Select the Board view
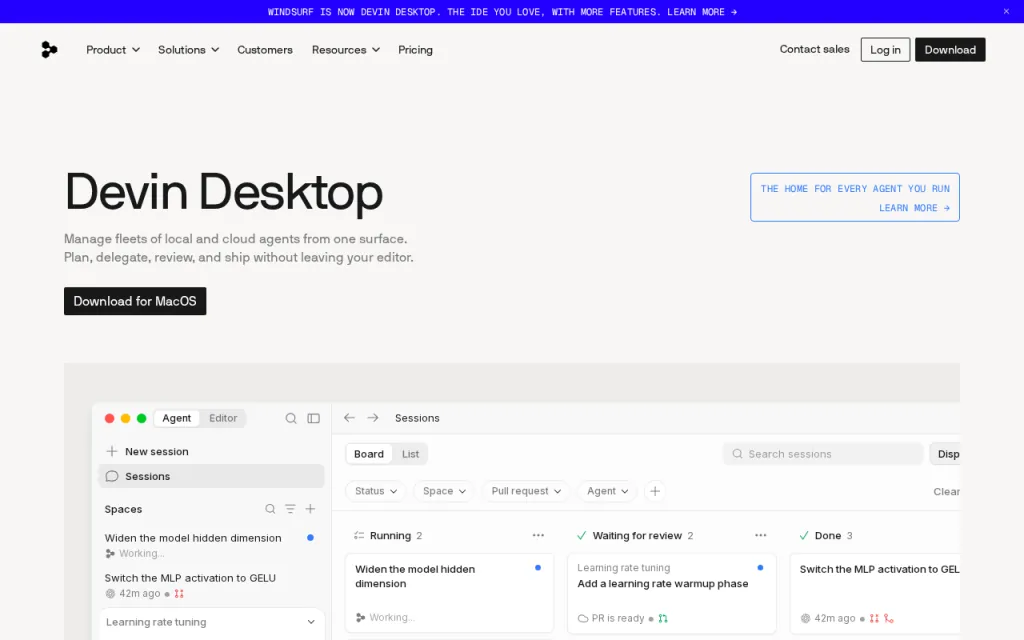Screen dimensions: 1024x640 (369, 454)
